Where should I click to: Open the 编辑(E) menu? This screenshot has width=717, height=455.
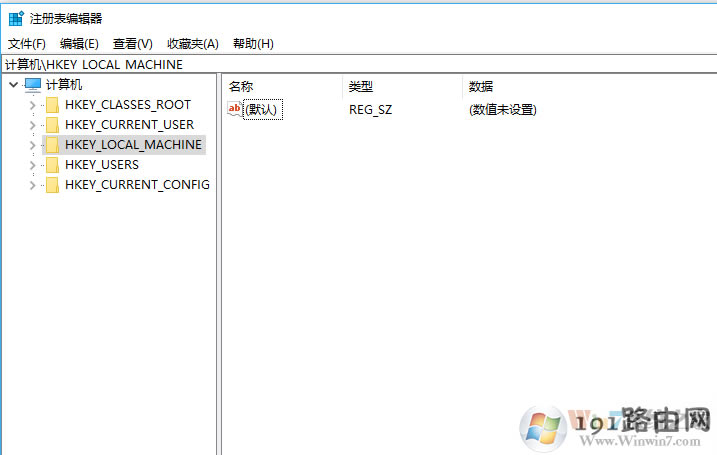click(x=79, y=44)
